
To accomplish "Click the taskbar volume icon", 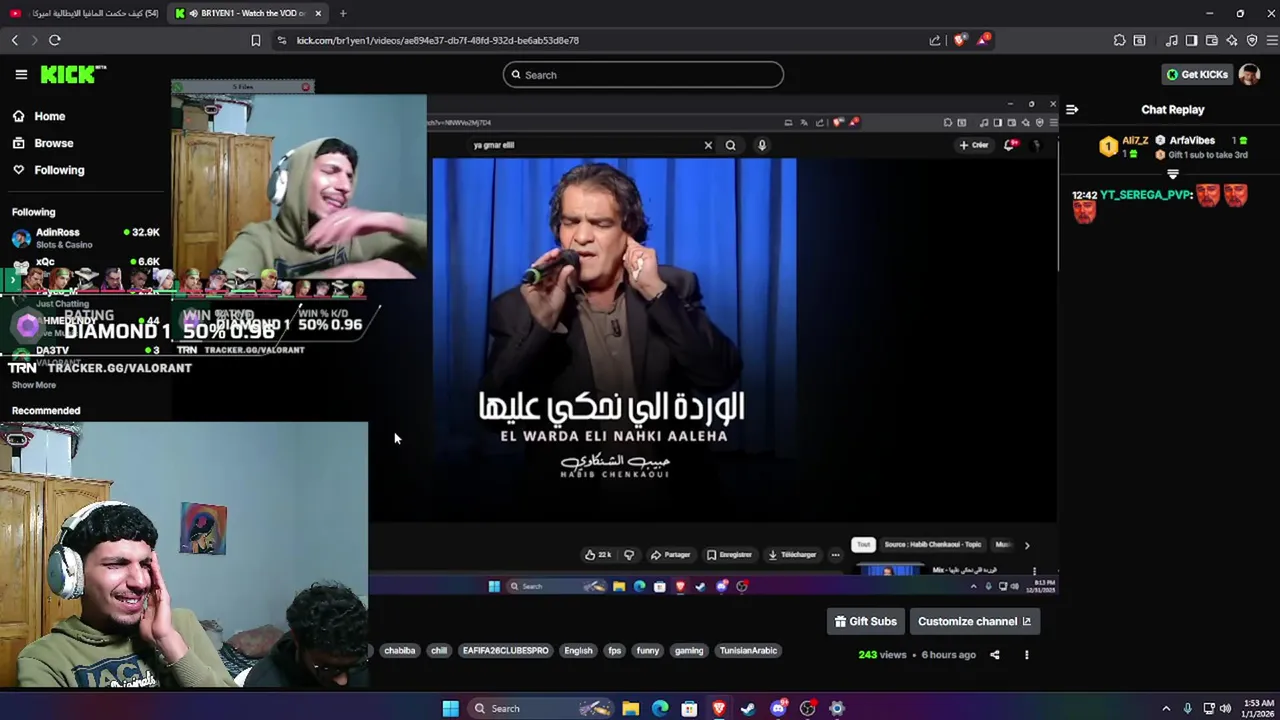I will (x=1225, y=708).
